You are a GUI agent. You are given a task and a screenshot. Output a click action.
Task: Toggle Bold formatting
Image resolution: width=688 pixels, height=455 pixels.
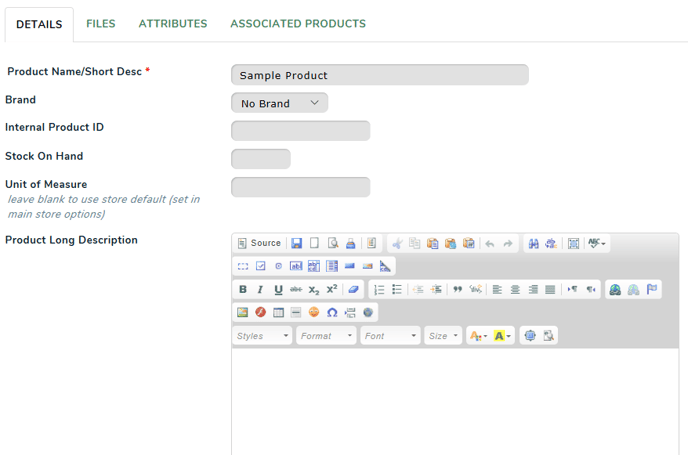coord(243,290)
